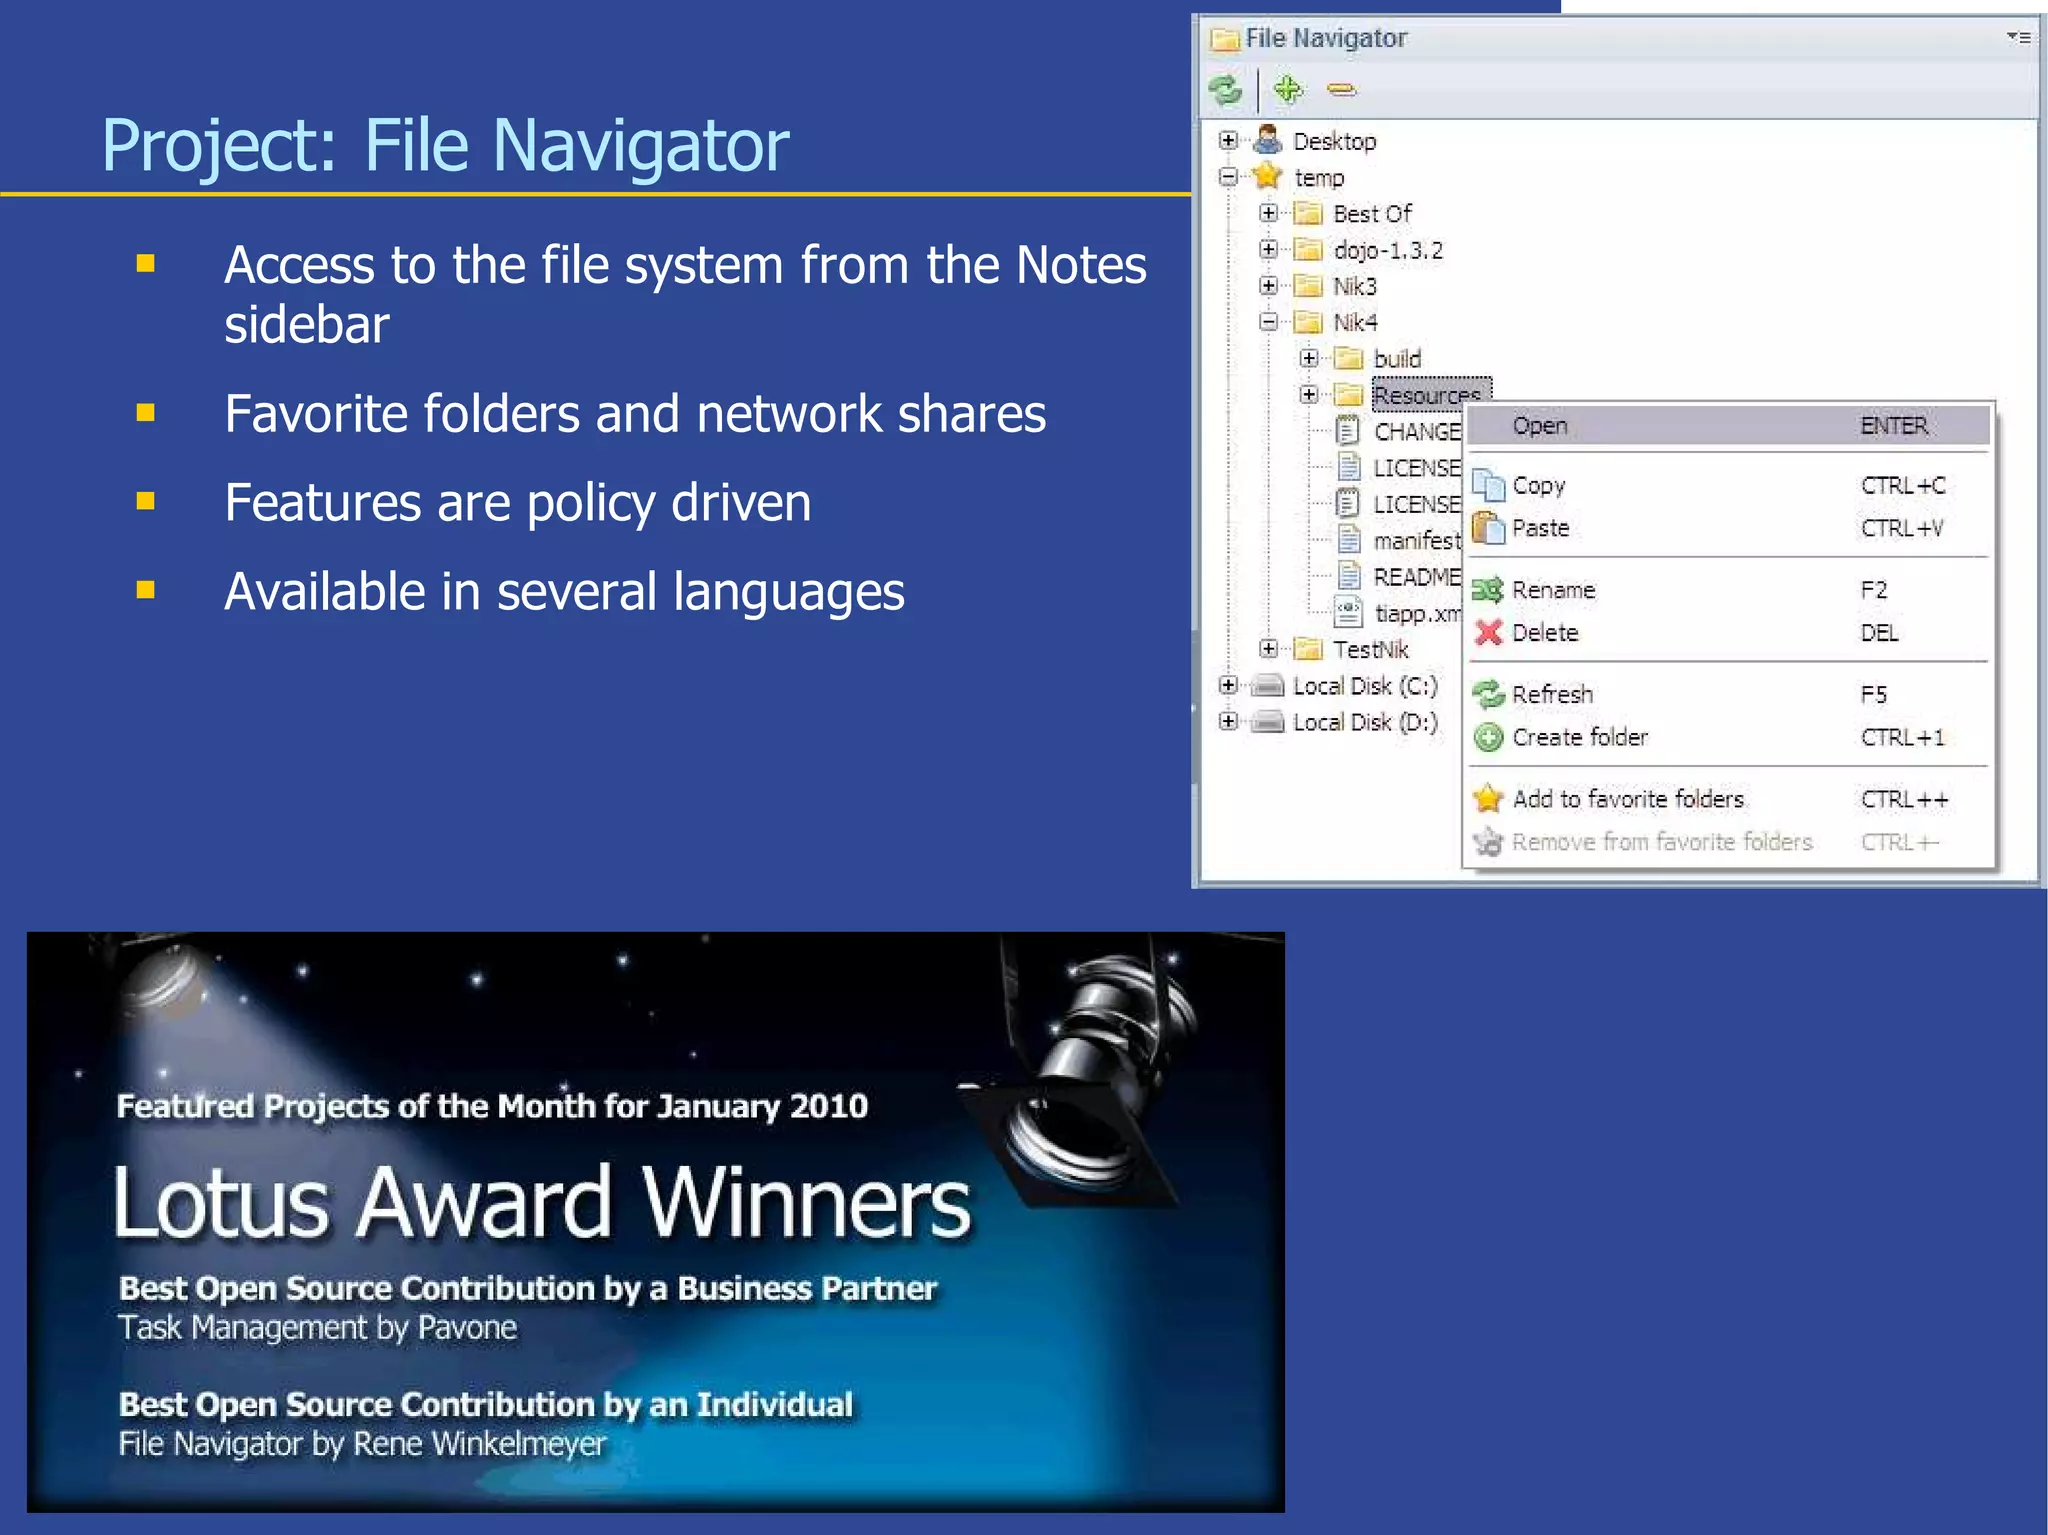Expand the Desktop tree node

point(1228,140)
